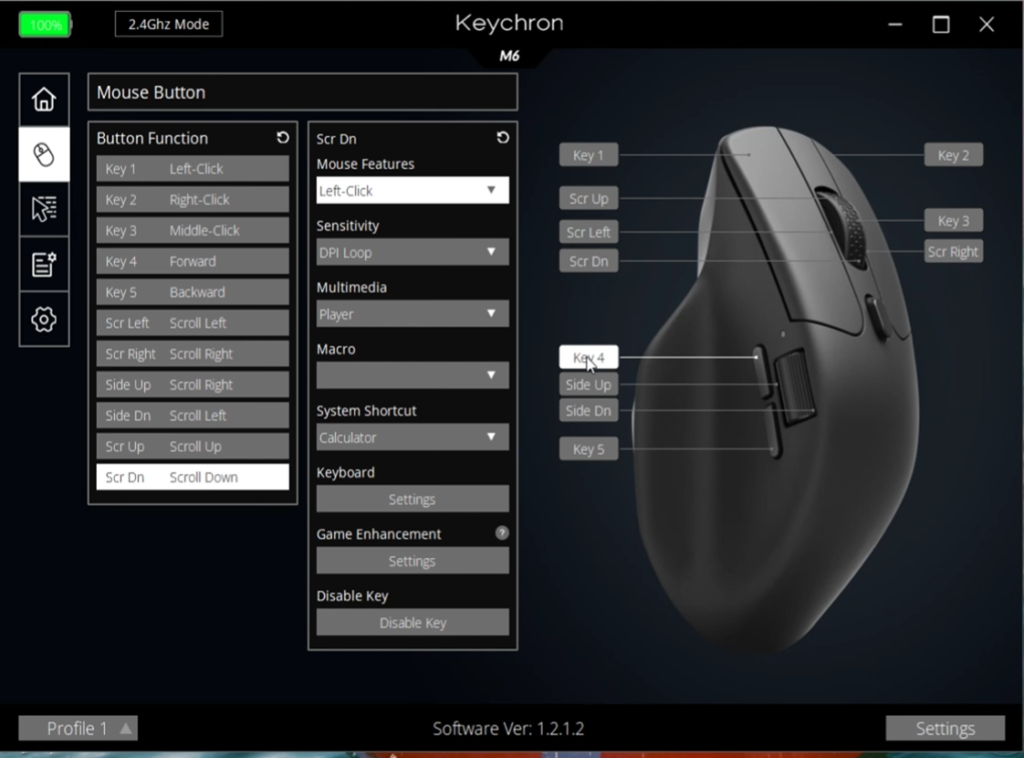1024x758 pixels.
Task: Click the M6 model tab
Action: coord(509,56)
